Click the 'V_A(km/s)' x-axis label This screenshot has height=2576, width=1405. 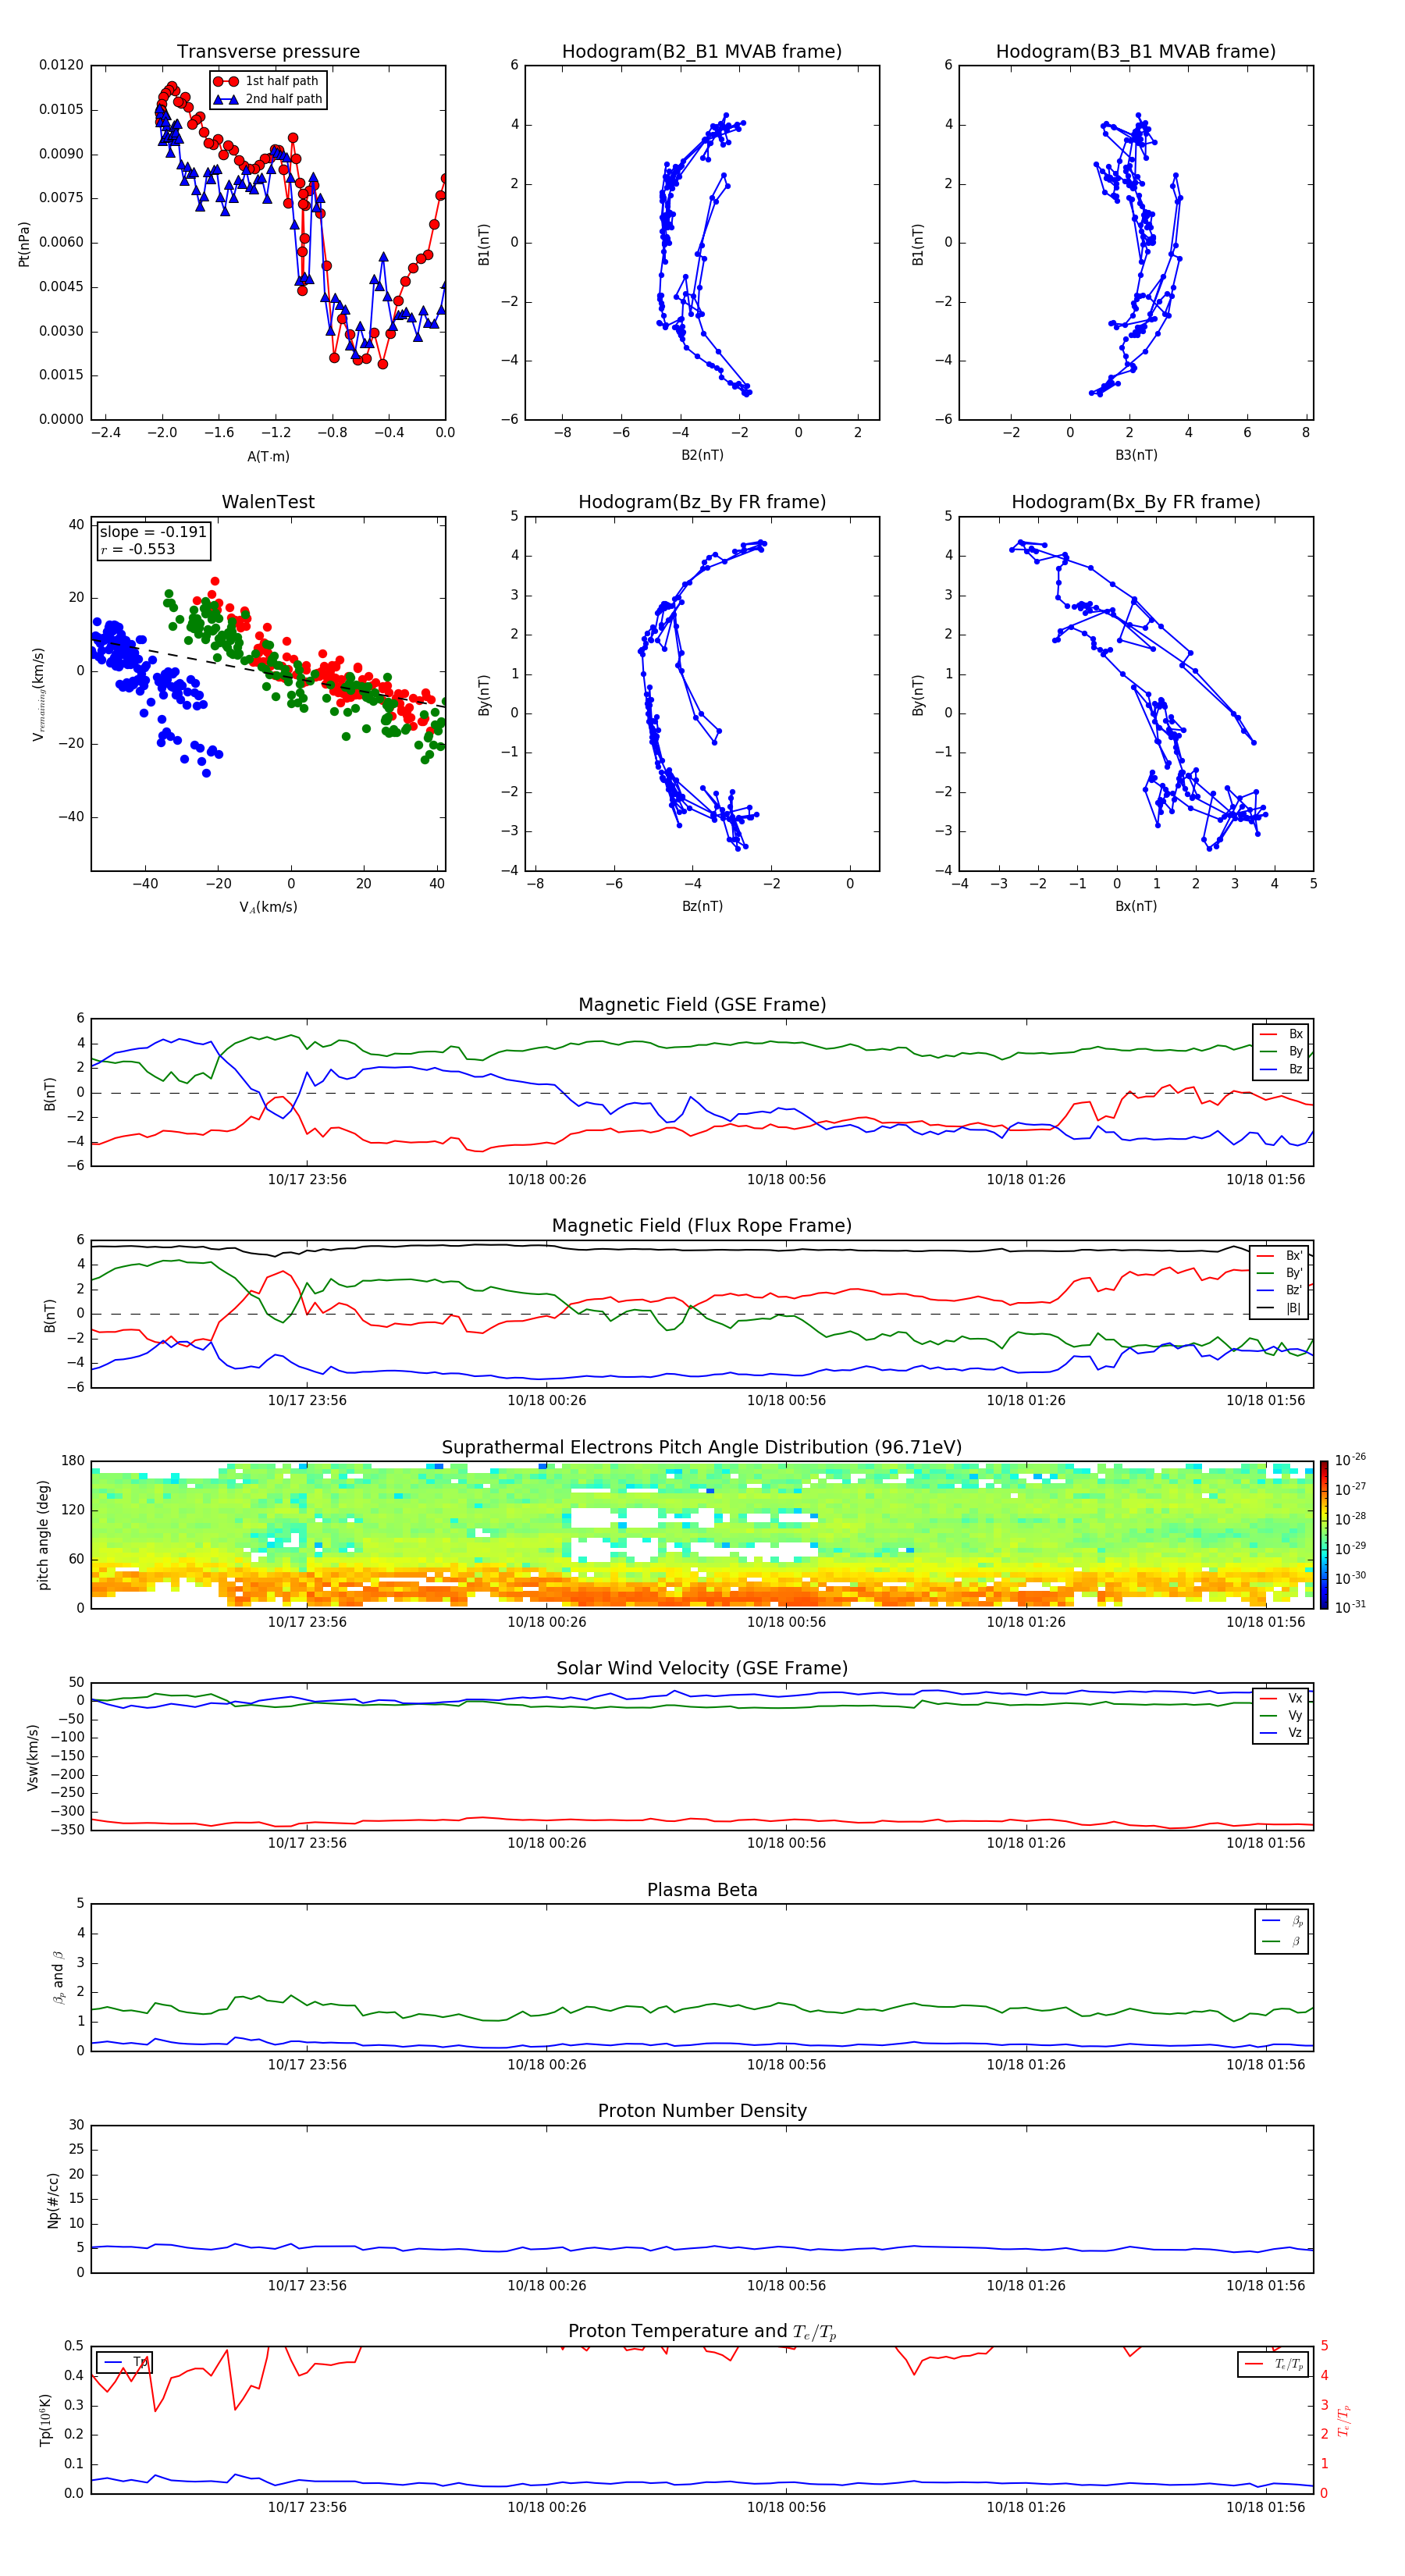point(268,907)
